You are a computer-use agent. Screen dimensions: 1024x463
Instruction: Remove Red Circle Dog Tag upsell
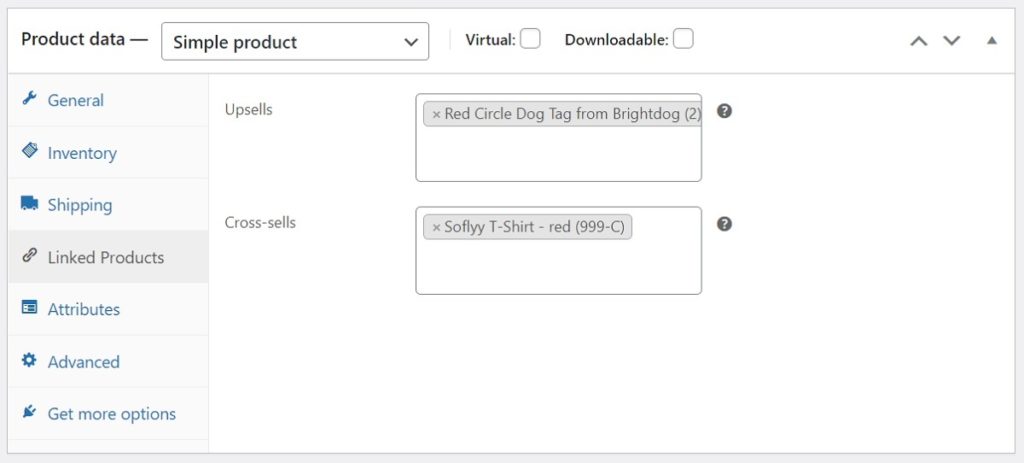(436, 115)
